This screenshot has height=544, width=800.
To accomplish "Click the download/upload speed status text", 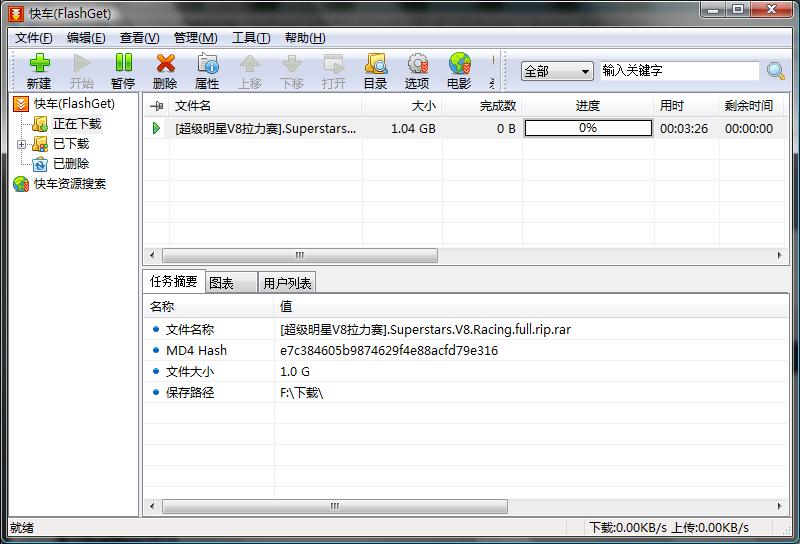I will 669,528.
